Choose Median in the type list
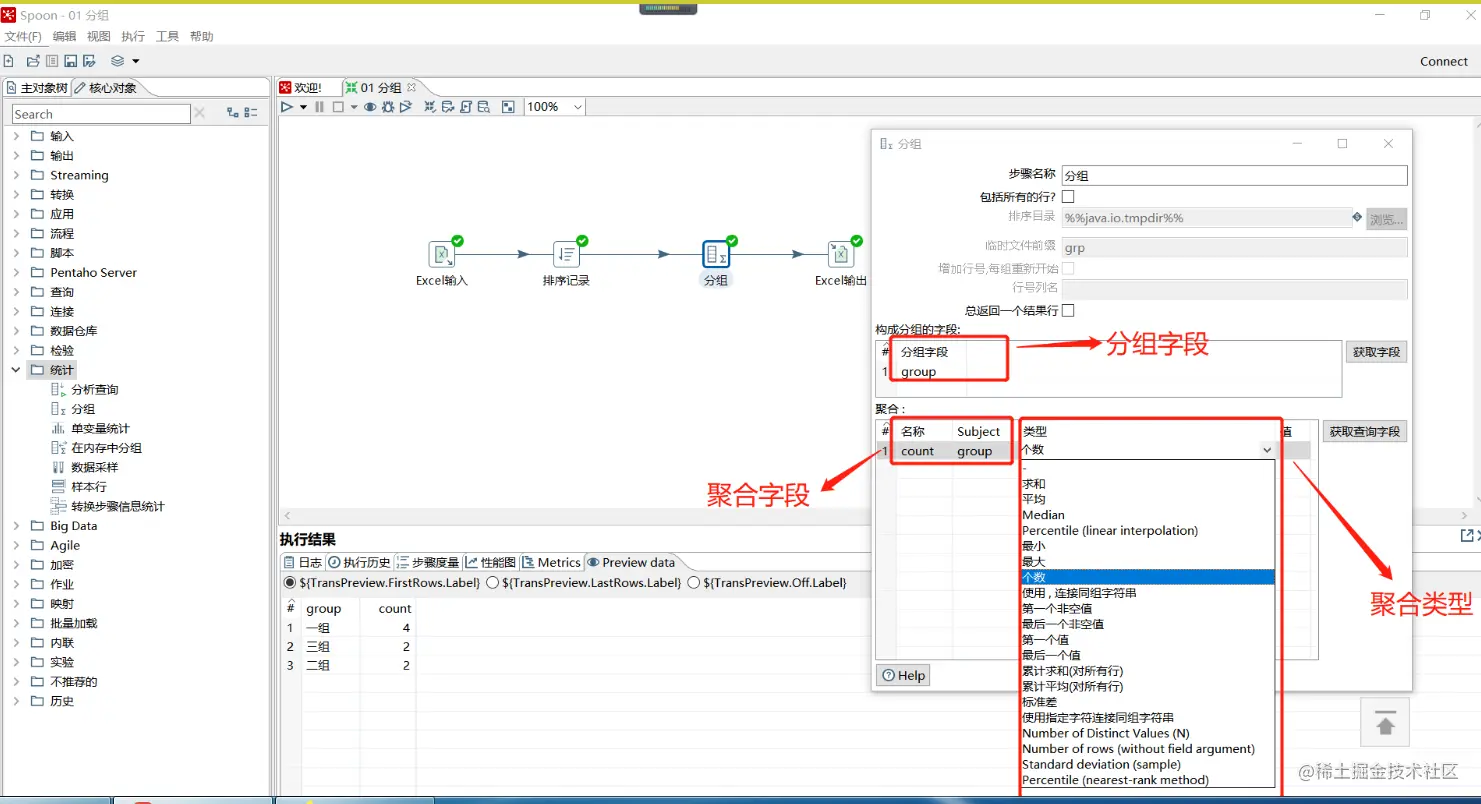1481x804 pixels. [x=1043, y=515]
